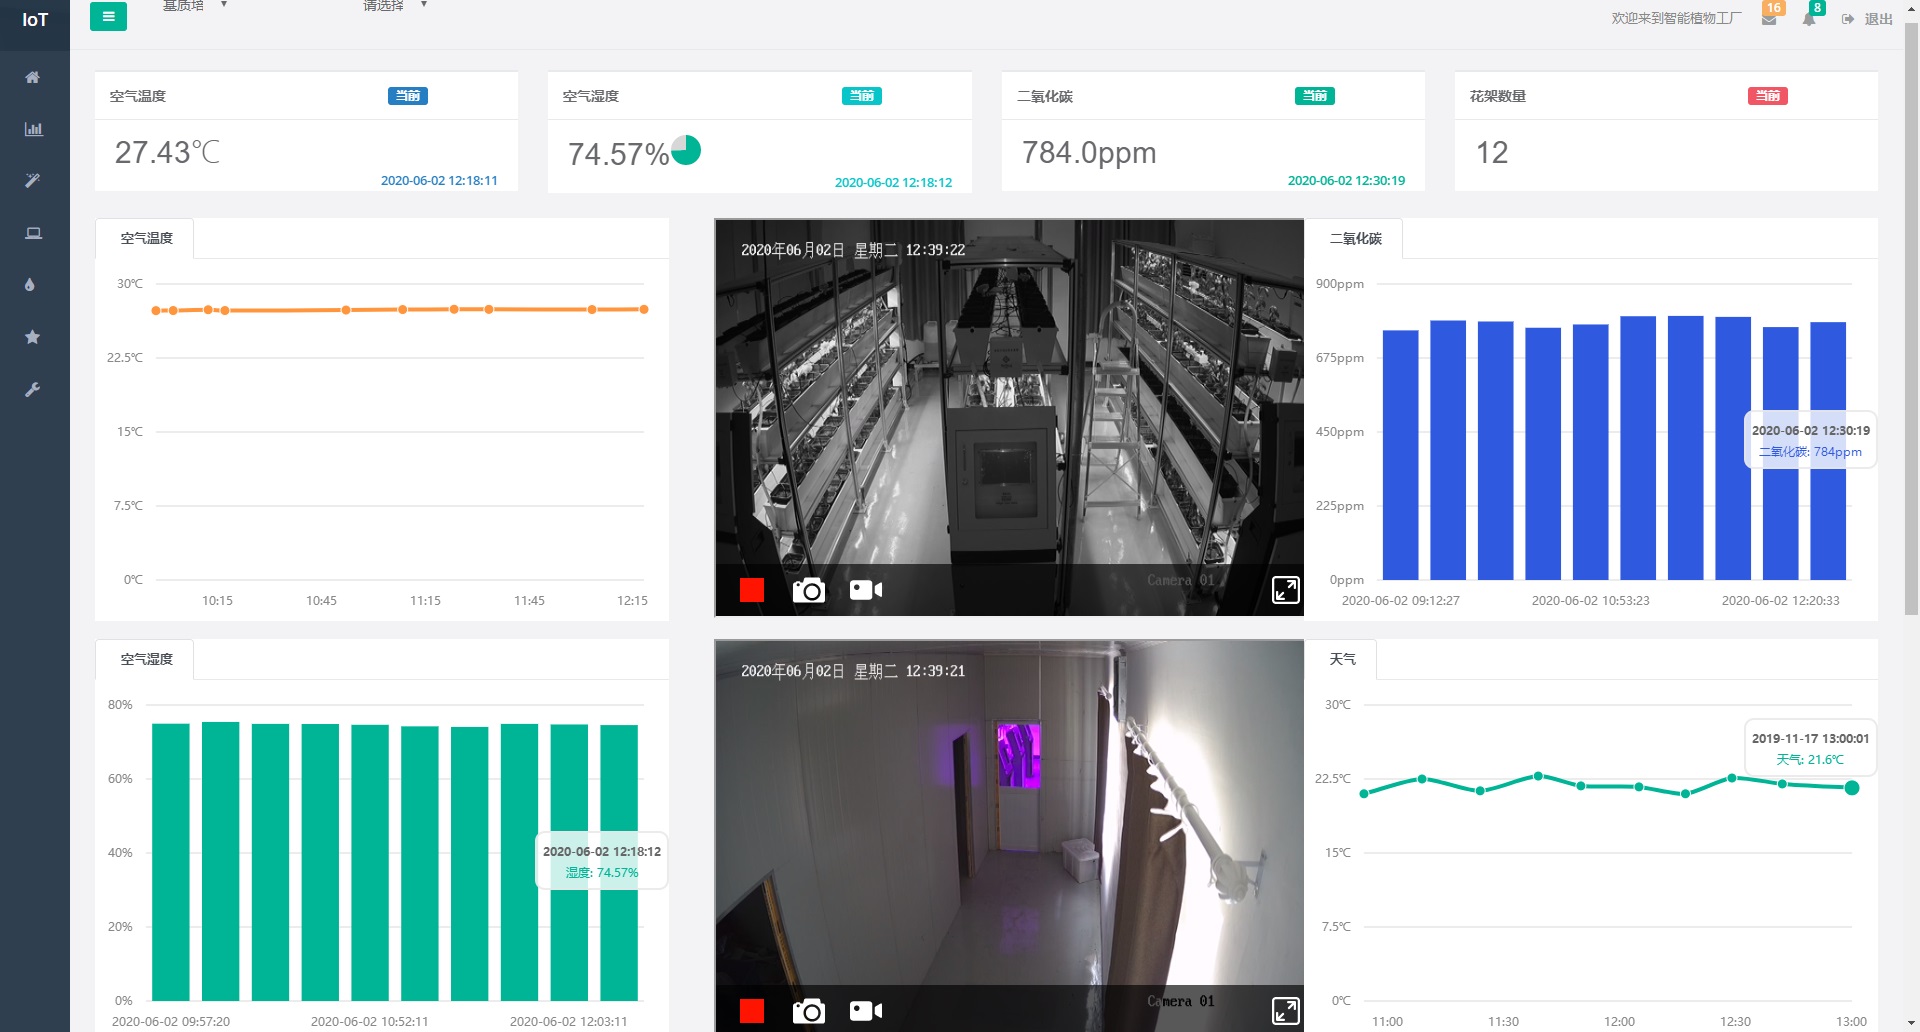This screenshot has width=1920, height=1032.
Task: Click the 10:45 axis label on temperature chart
Action: [x=321, y=601]
